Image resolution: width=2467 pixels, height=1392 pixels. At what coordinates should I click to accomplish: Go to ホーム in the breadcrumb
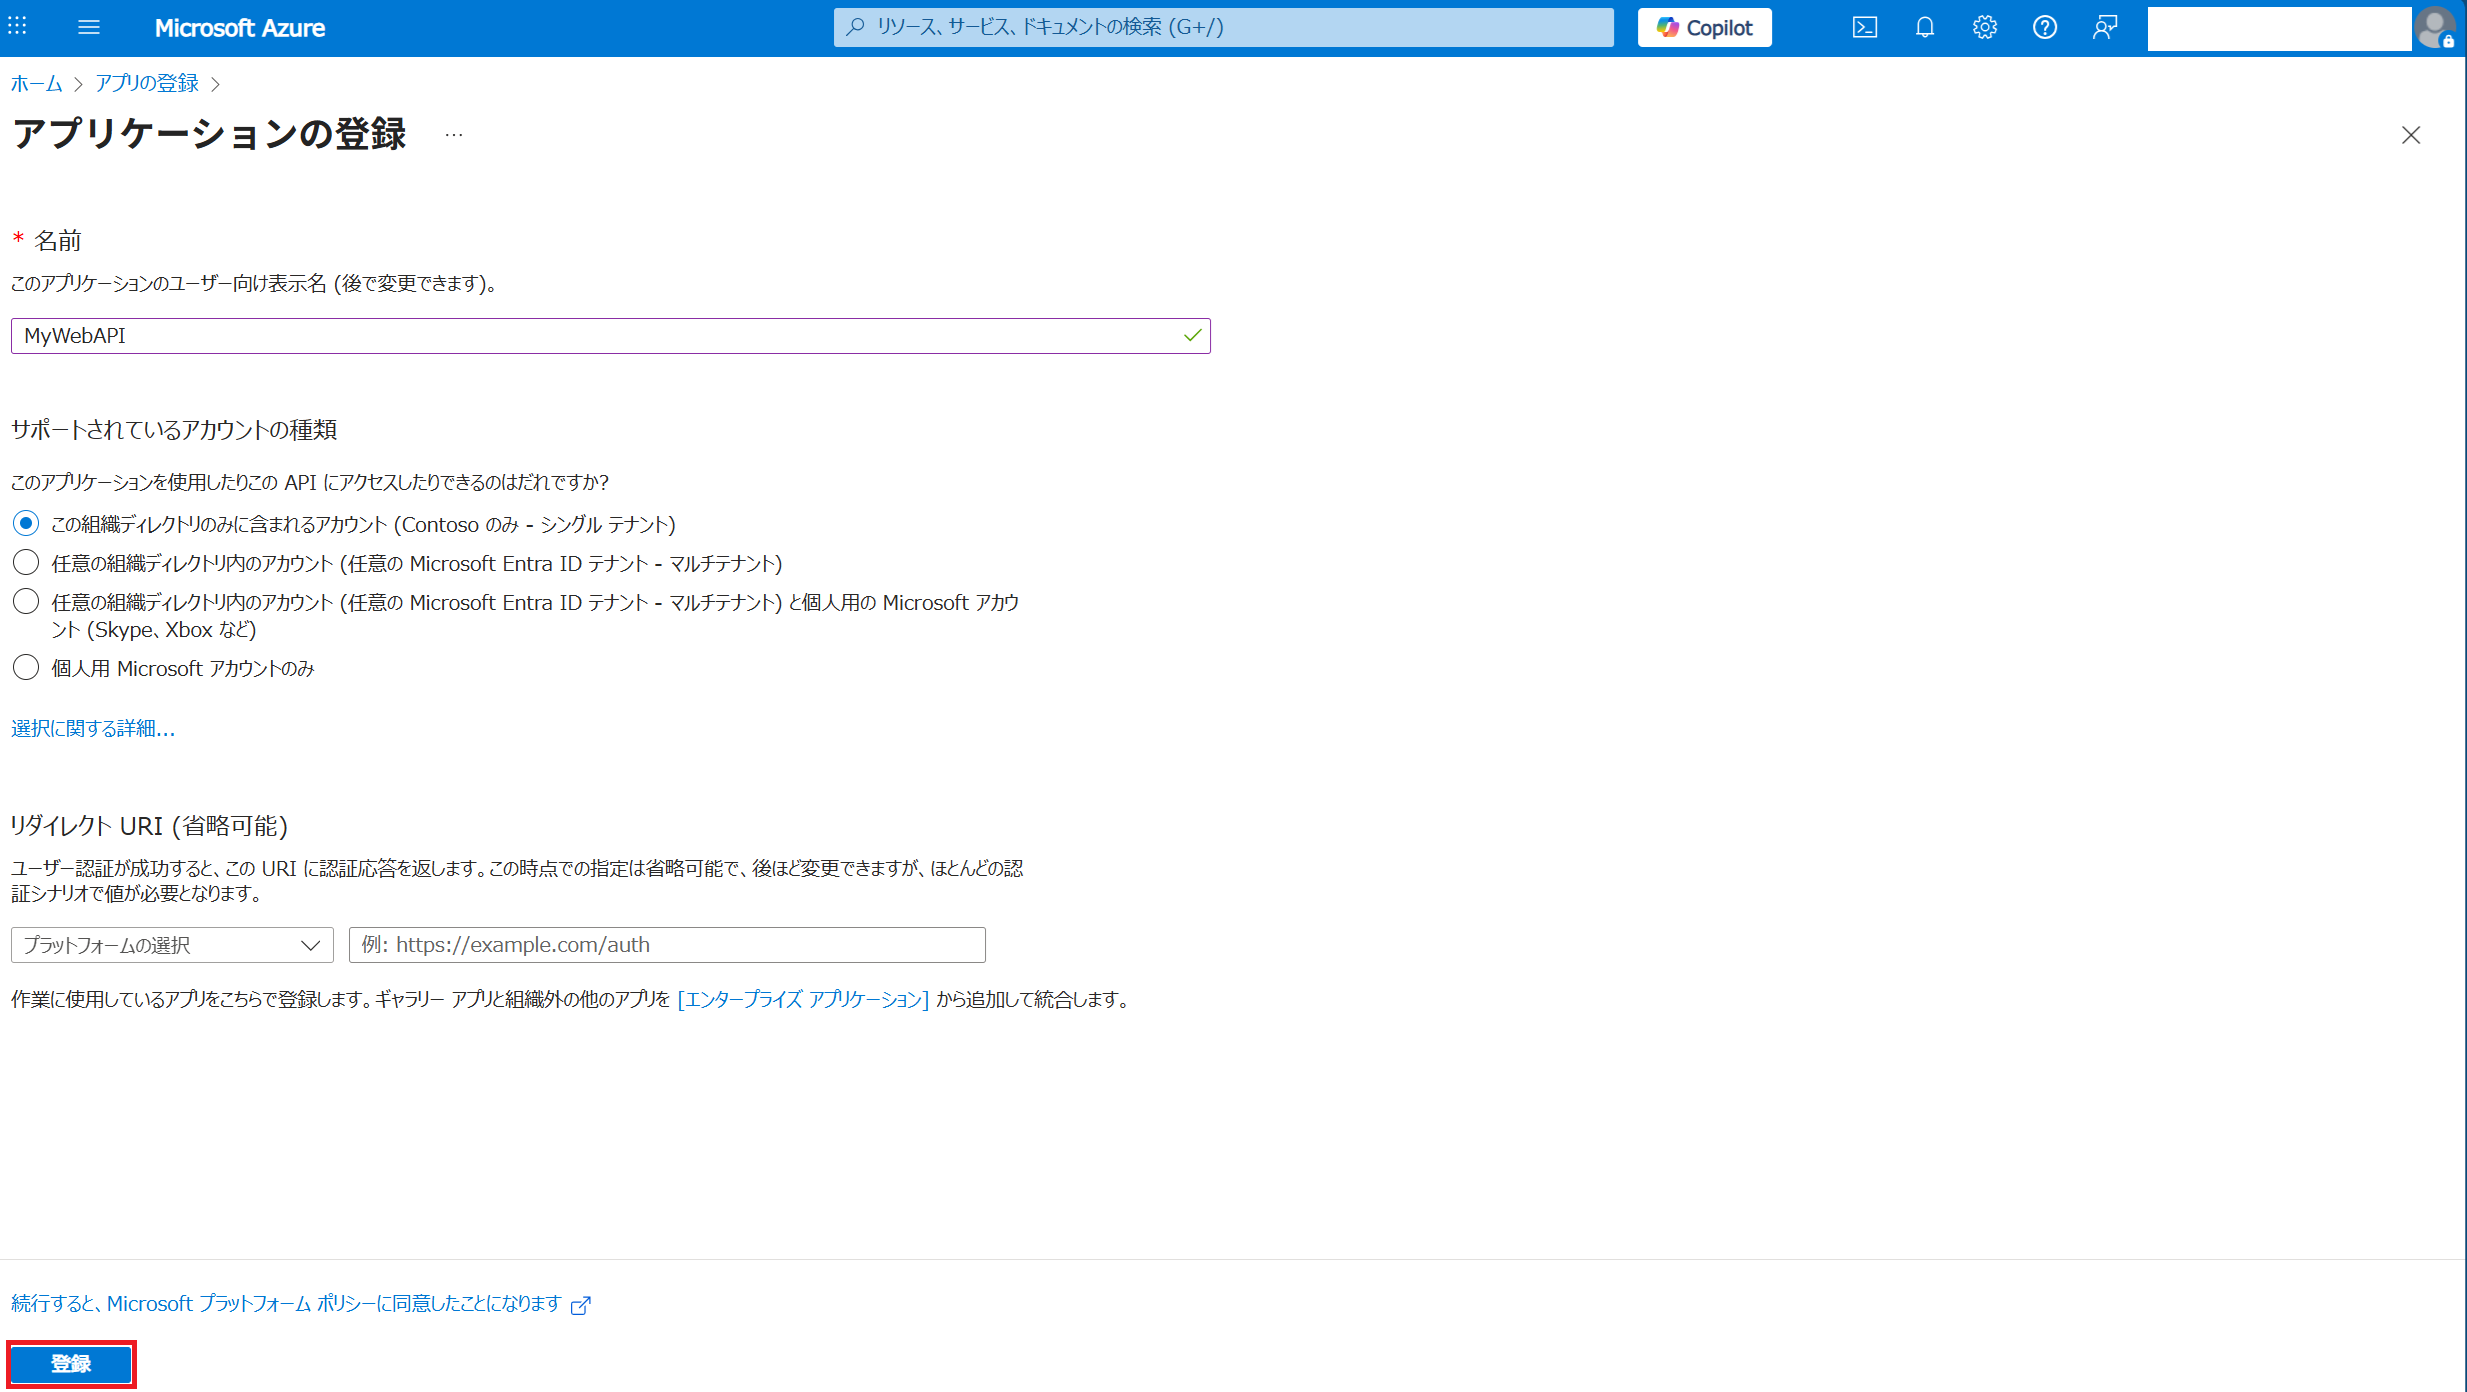36,83
